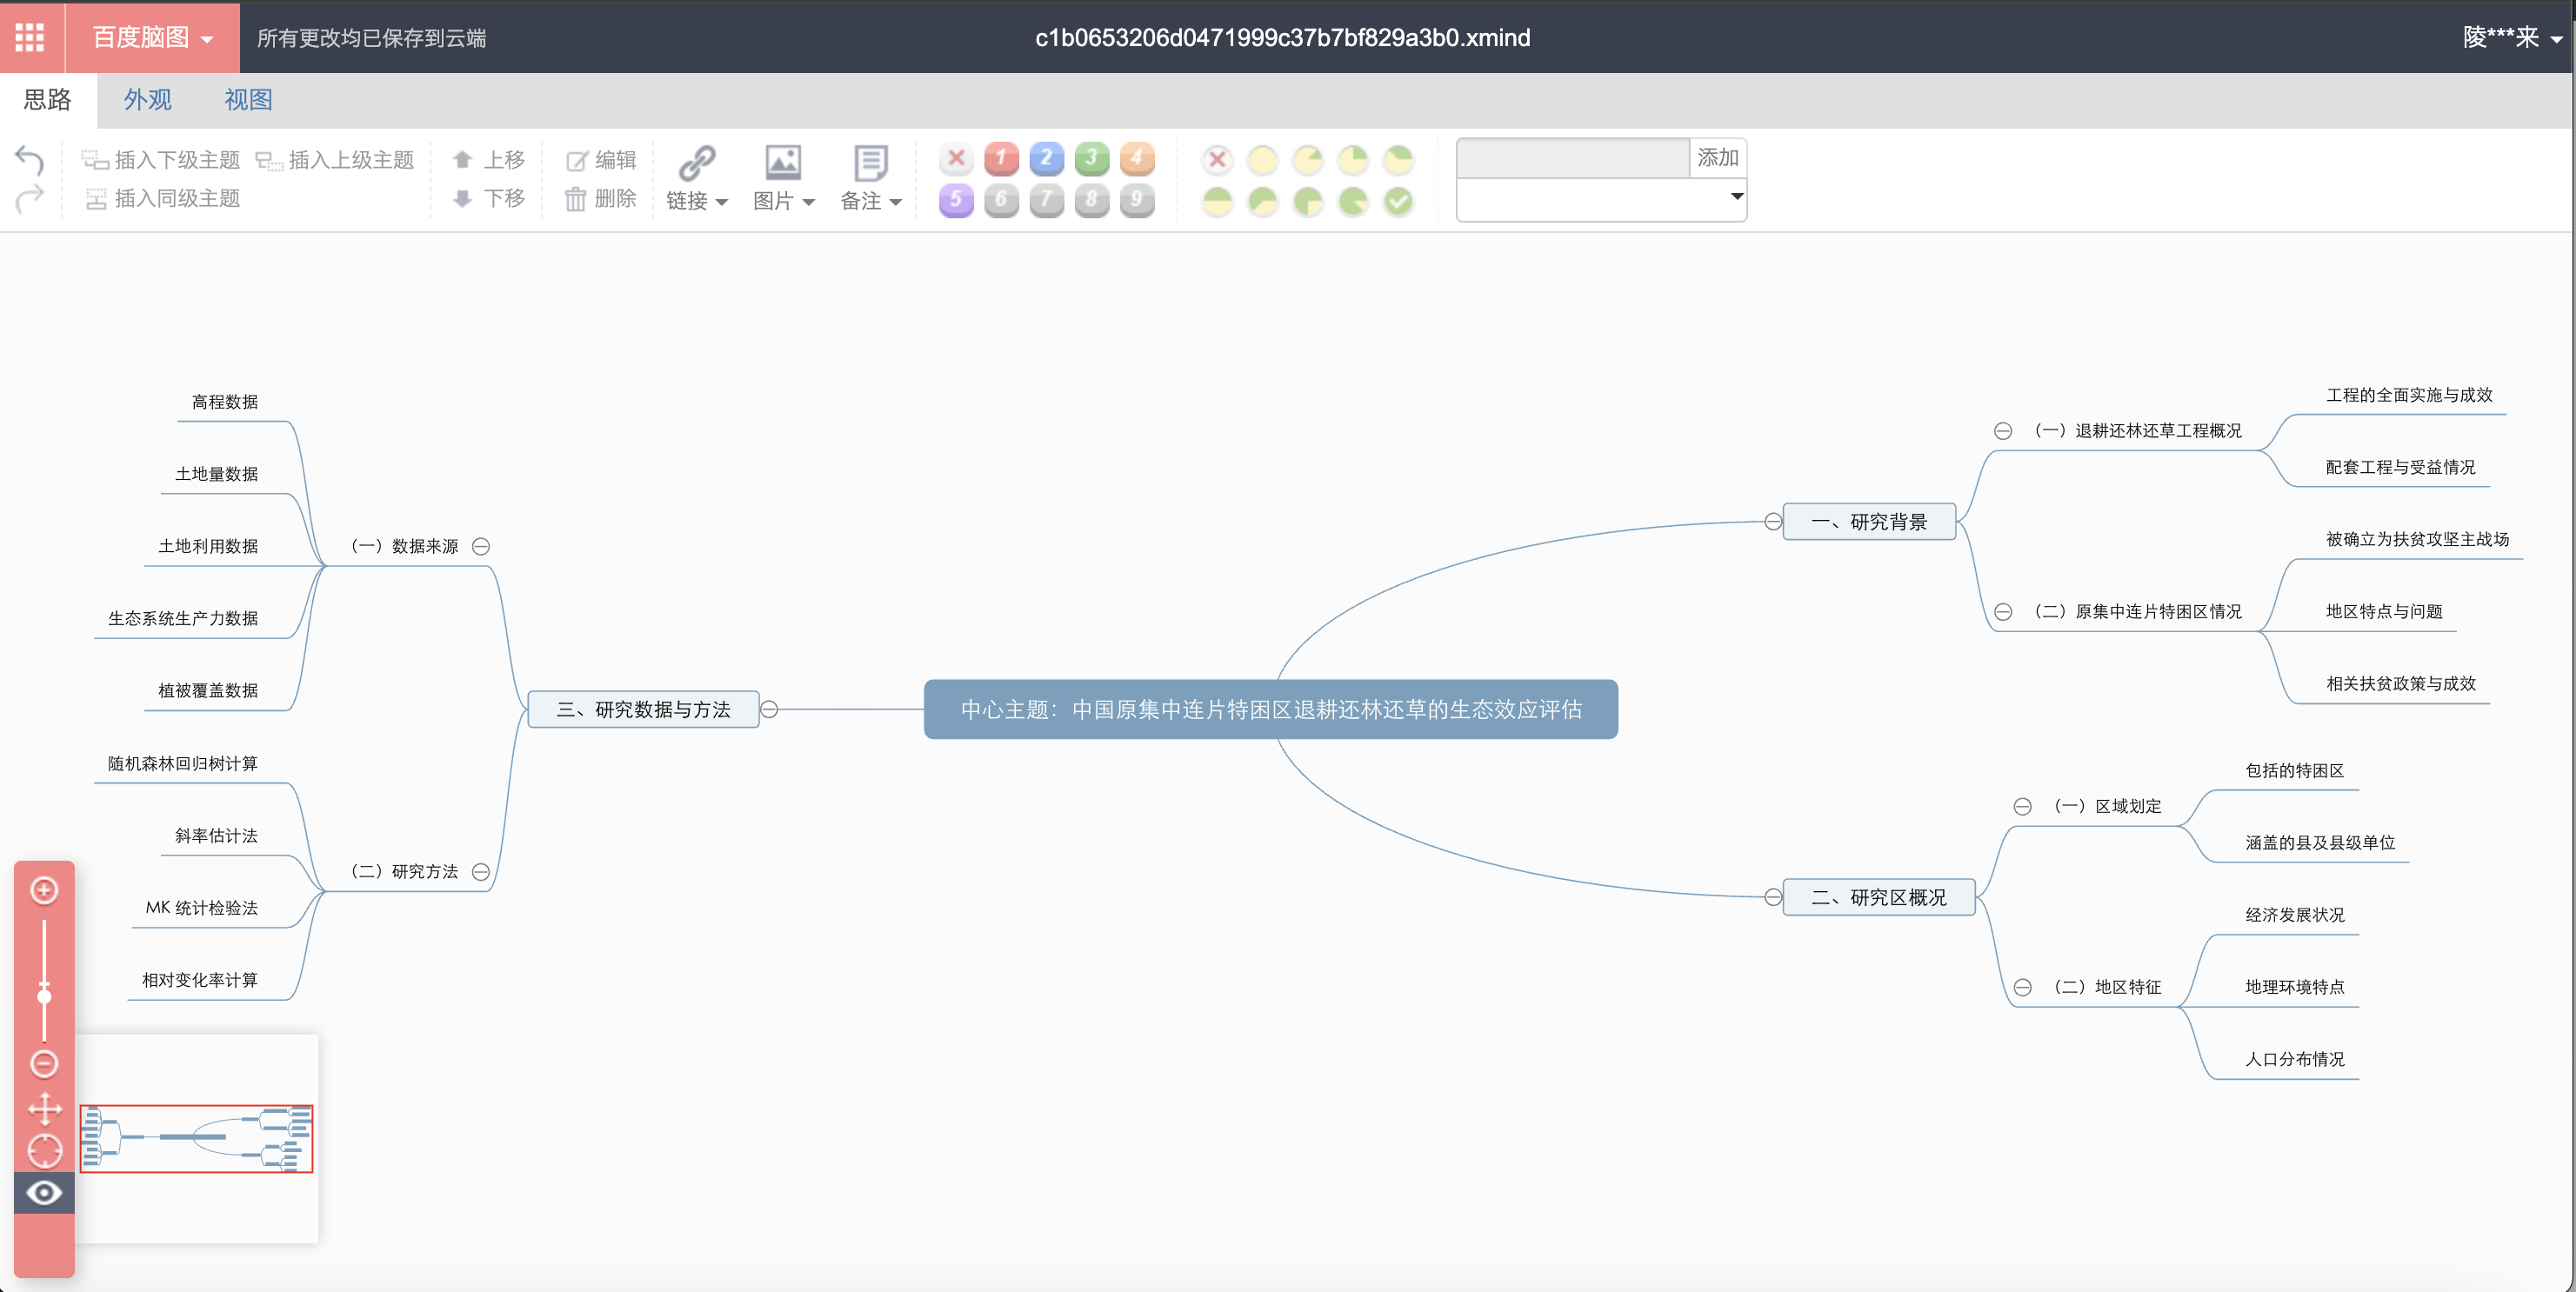Open the app grid icon
2576x1292 pixels.
coord(30,37)
